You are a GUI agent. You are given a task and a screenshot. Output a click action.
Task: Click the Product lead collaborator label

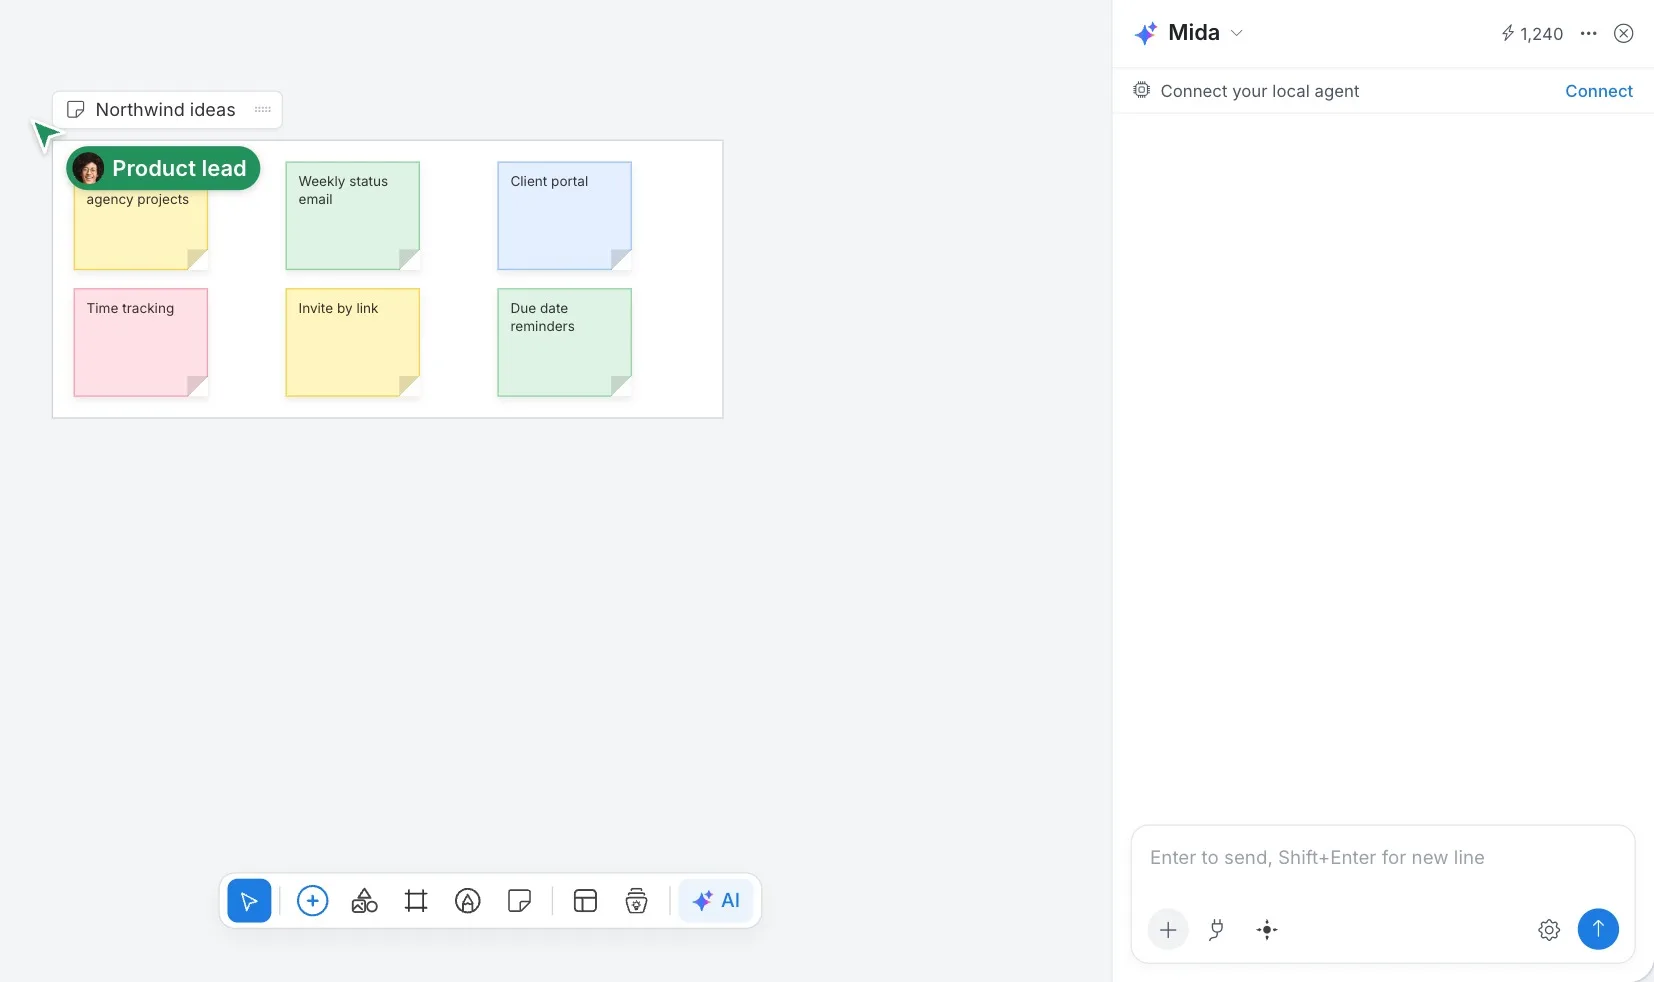163,168
